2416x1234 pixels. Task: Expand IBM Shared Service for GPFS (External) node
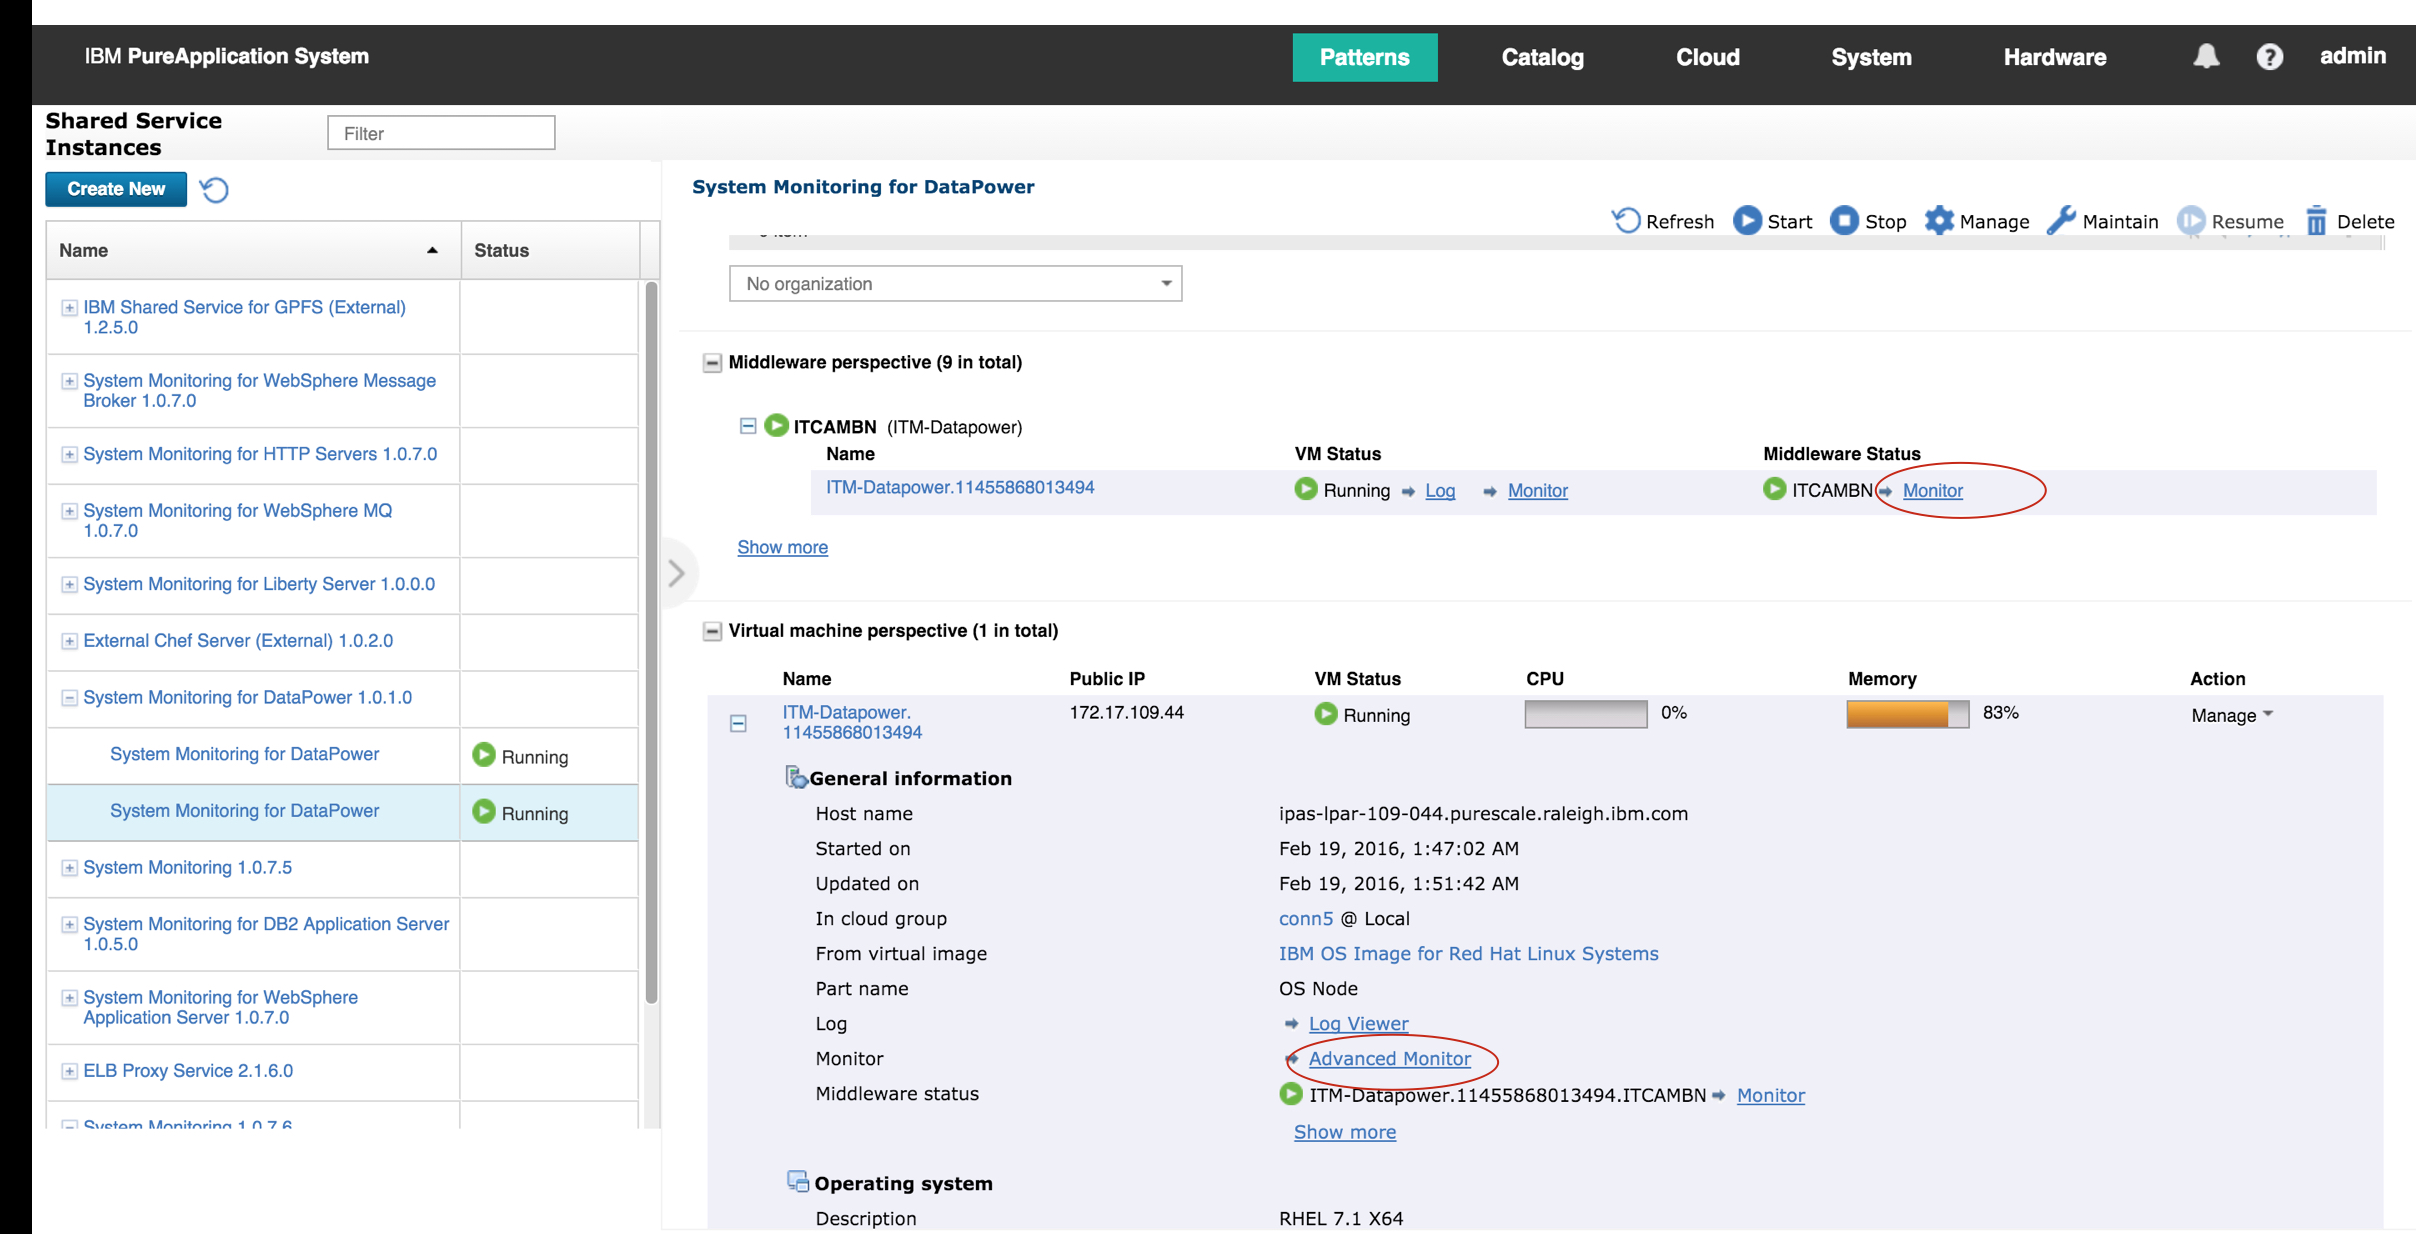(x=69, y=308)
